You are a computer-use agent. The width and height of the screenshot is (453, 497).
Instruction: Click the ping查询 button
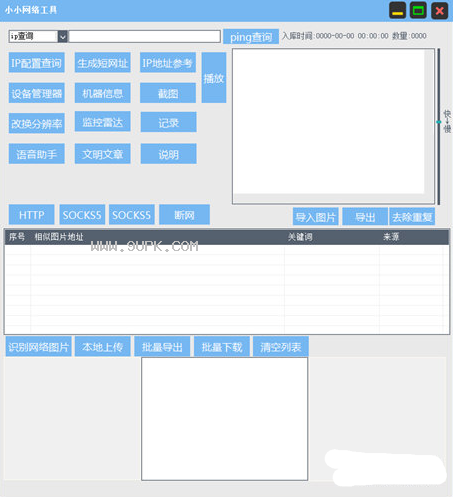(251, 37)
